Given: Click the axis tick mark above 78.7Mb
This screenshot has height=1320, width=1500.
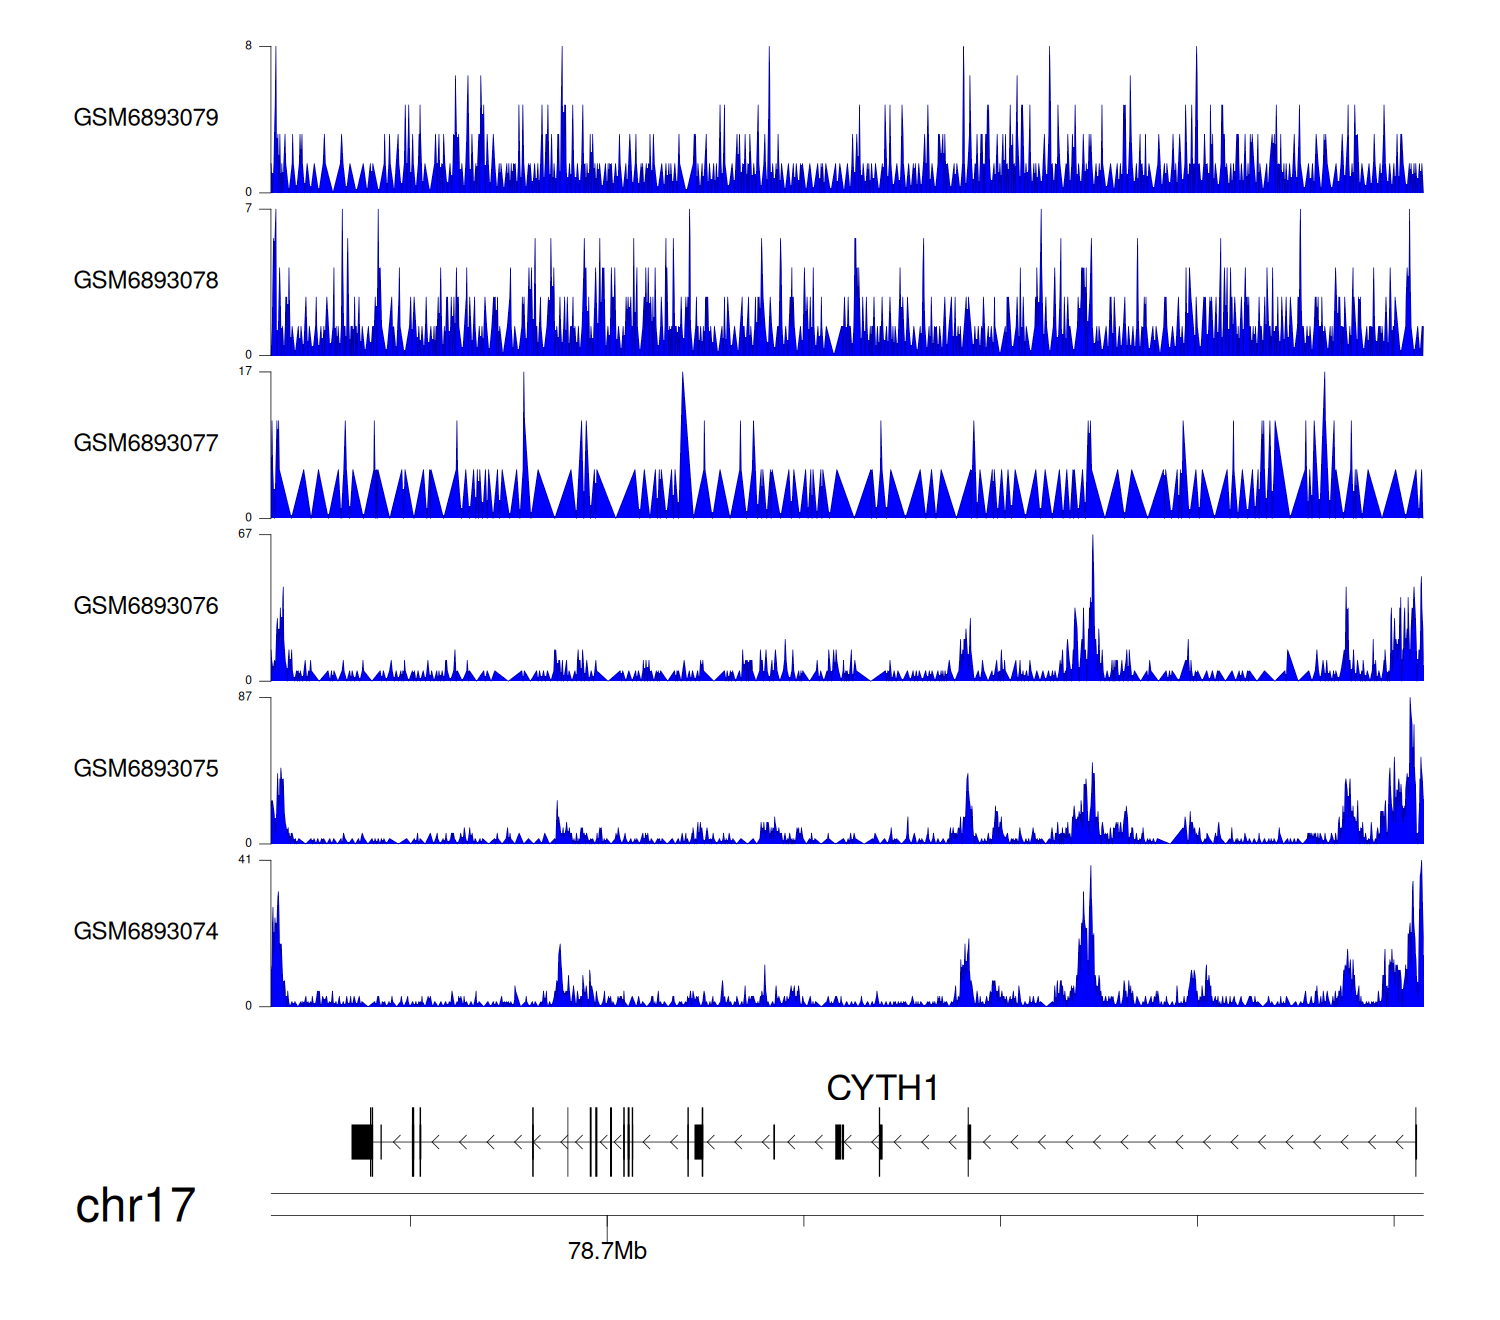Looking at the screenshot, I should point(607,1222).
